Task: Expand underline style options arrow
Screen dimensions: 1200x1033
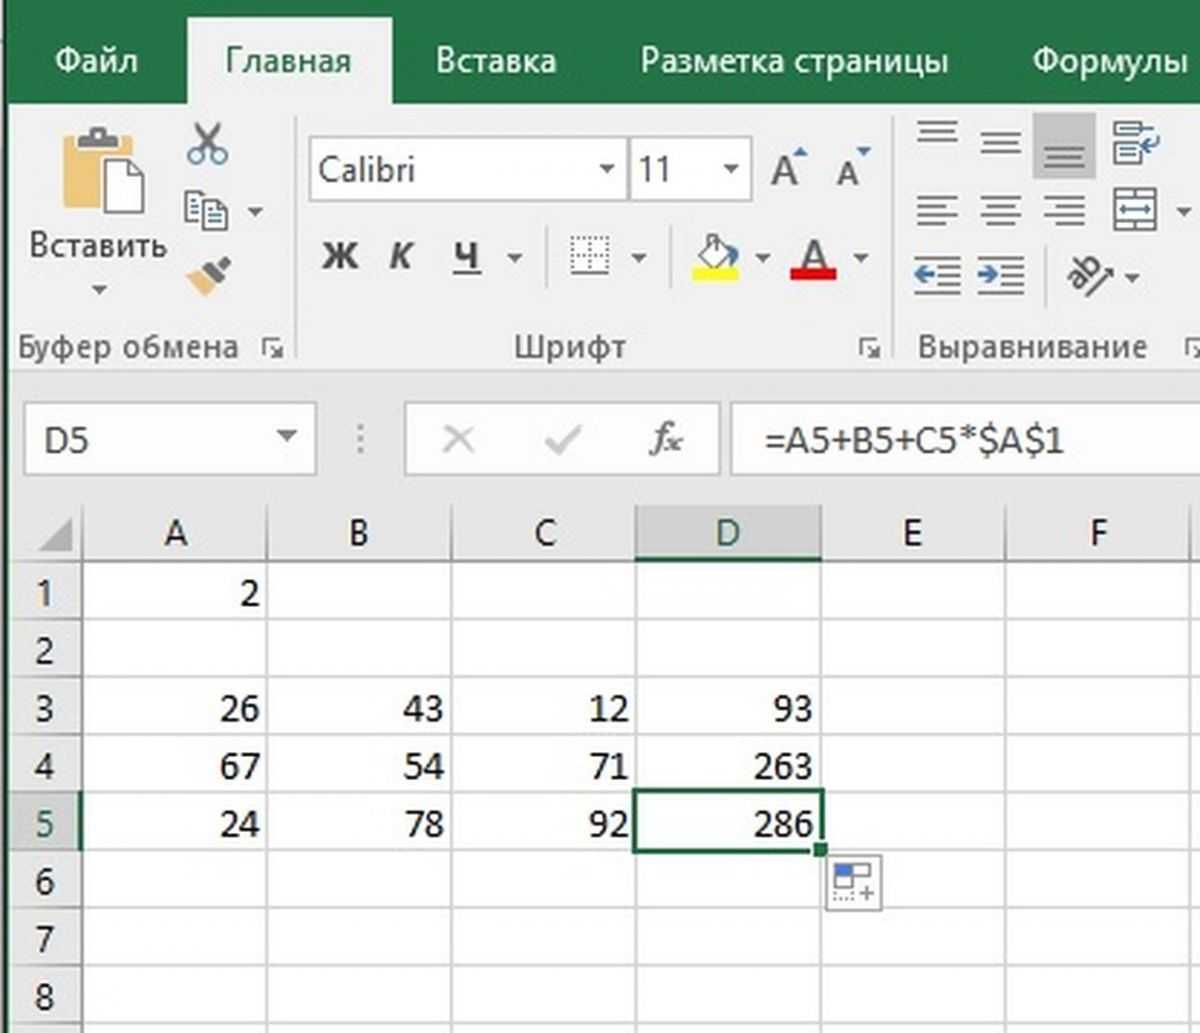Action: (x=515, y=258)
